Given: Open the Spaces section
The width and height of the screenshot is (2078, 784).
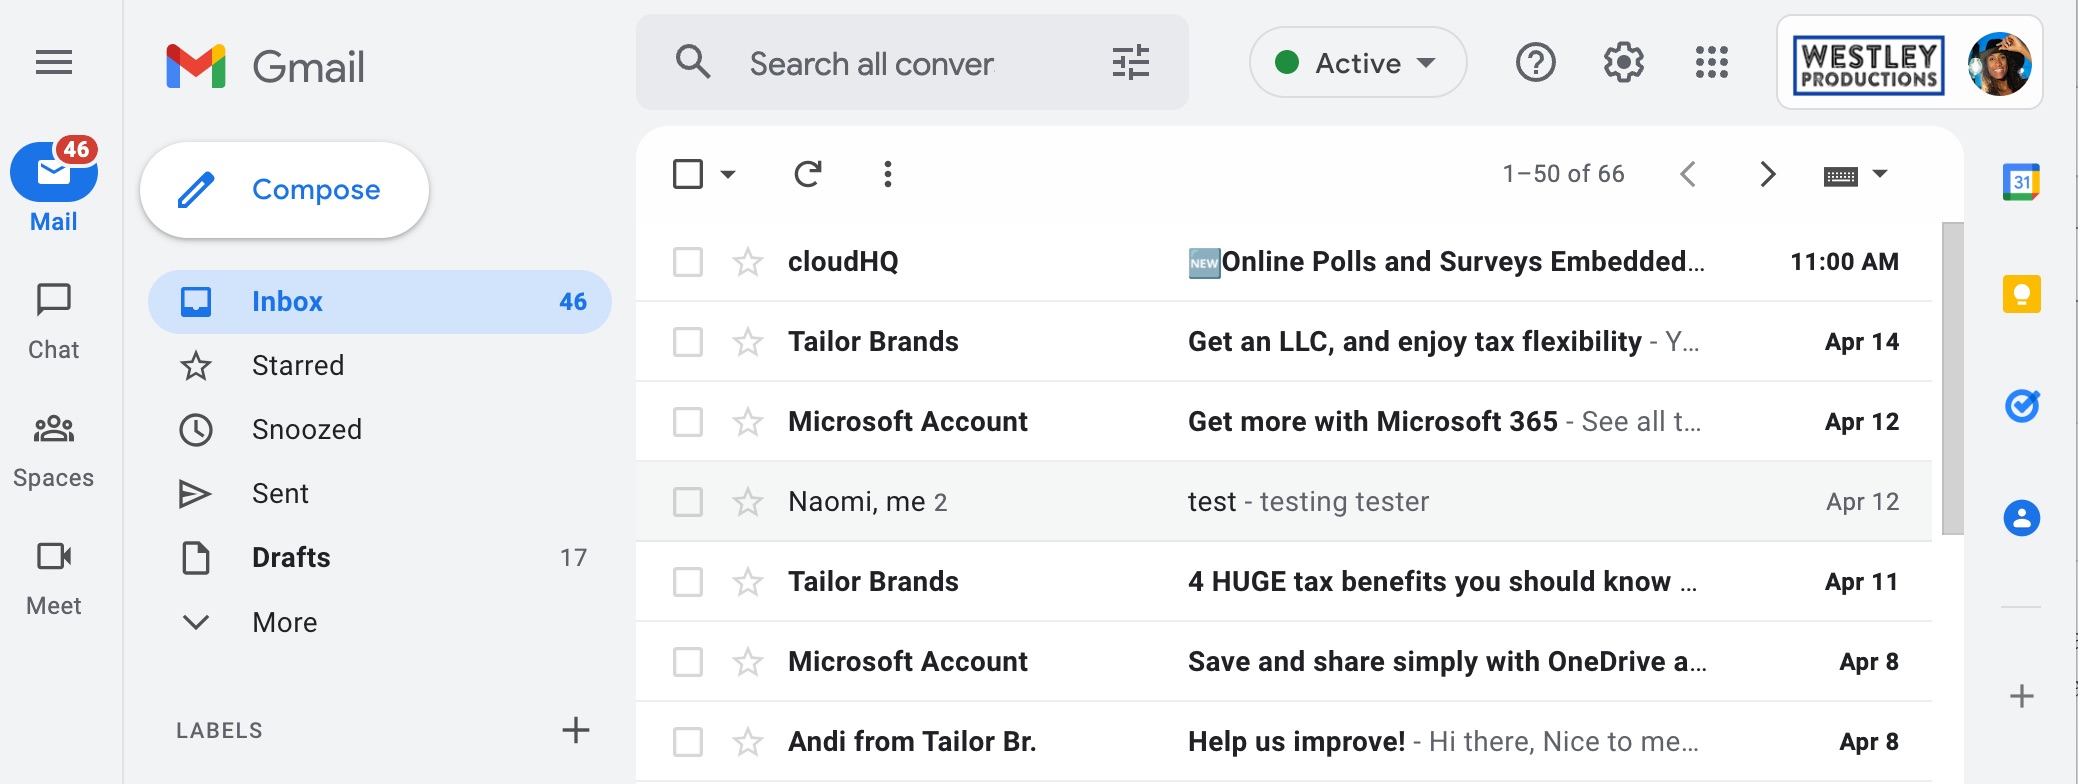Looking at the screenshot, I should pyautogui.click(x=54, y=451).
